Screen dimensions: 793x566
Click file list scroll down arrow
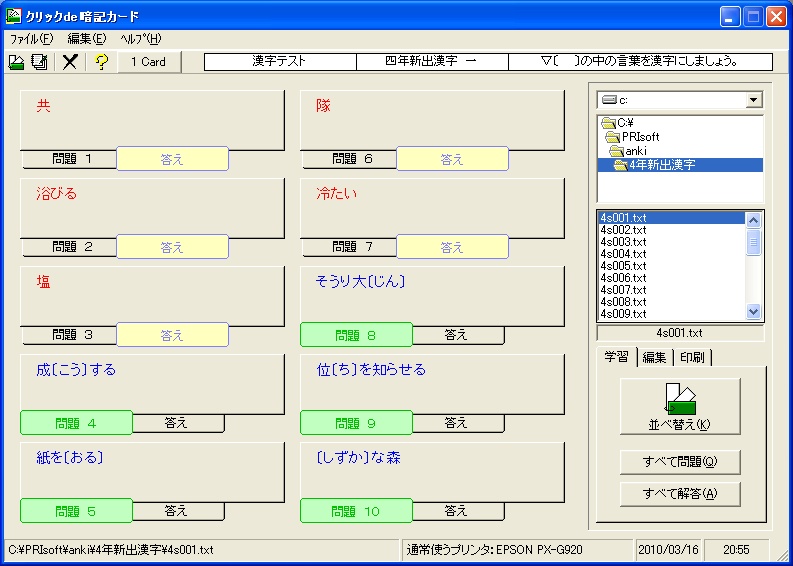coord(754,312)
